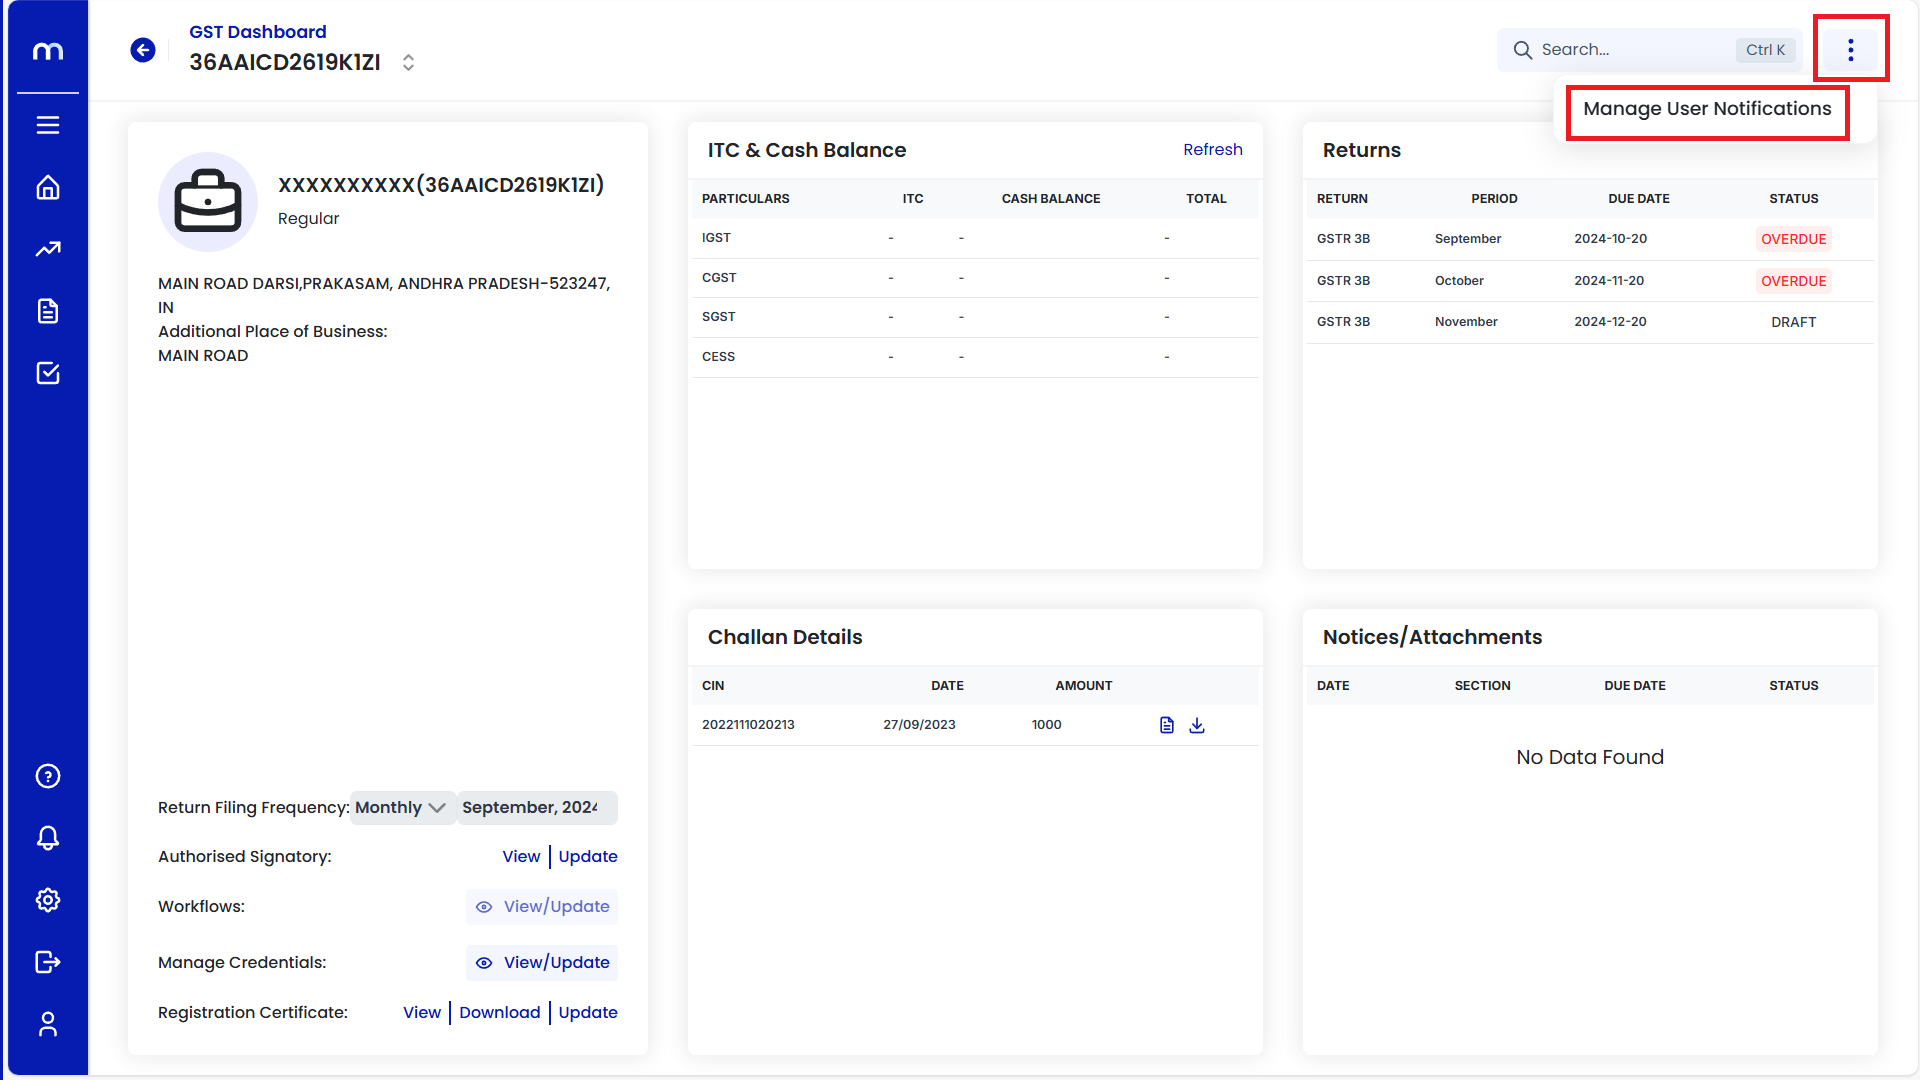The width and height of the screenshot is (1920, 1080).
Task: View challan document icon for 27/09/2023
Action: (1166, 725)
